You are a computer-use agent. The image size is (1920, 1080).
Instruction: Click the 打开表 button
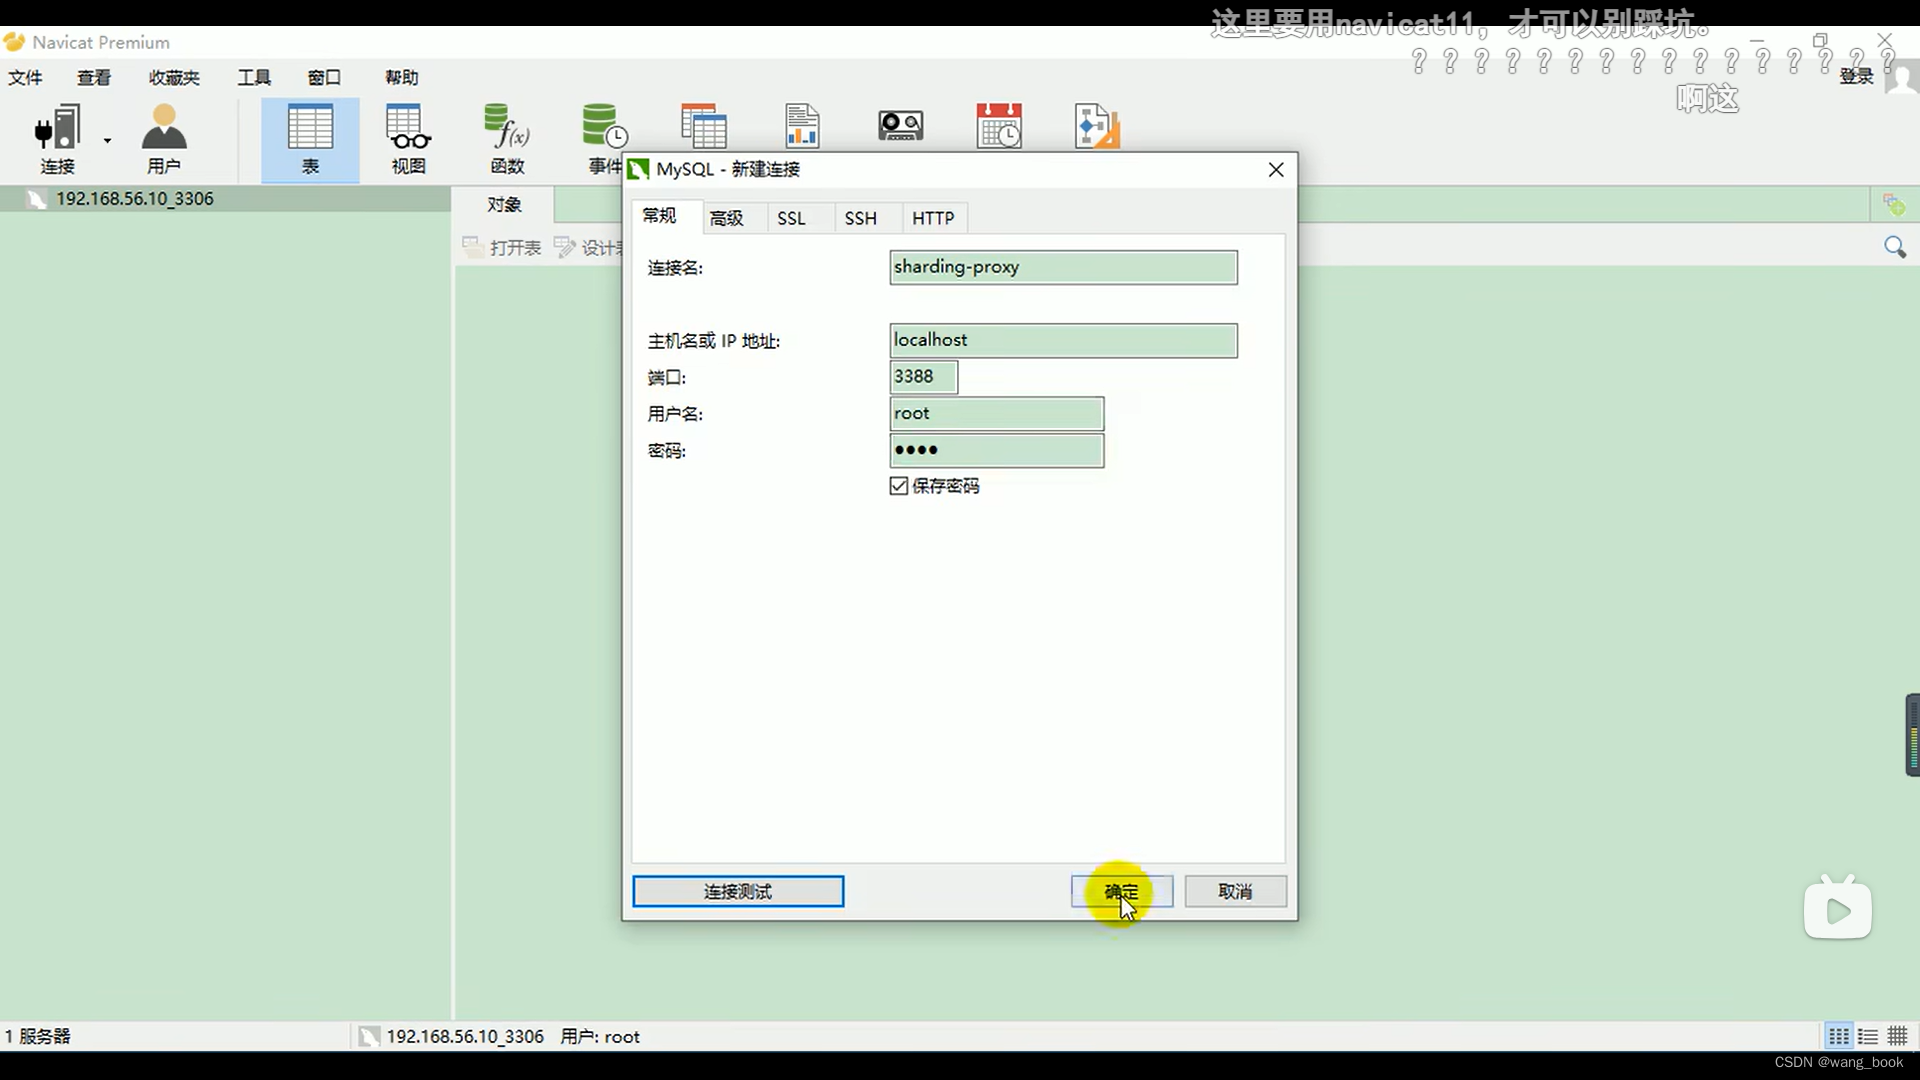click(502, 247)
